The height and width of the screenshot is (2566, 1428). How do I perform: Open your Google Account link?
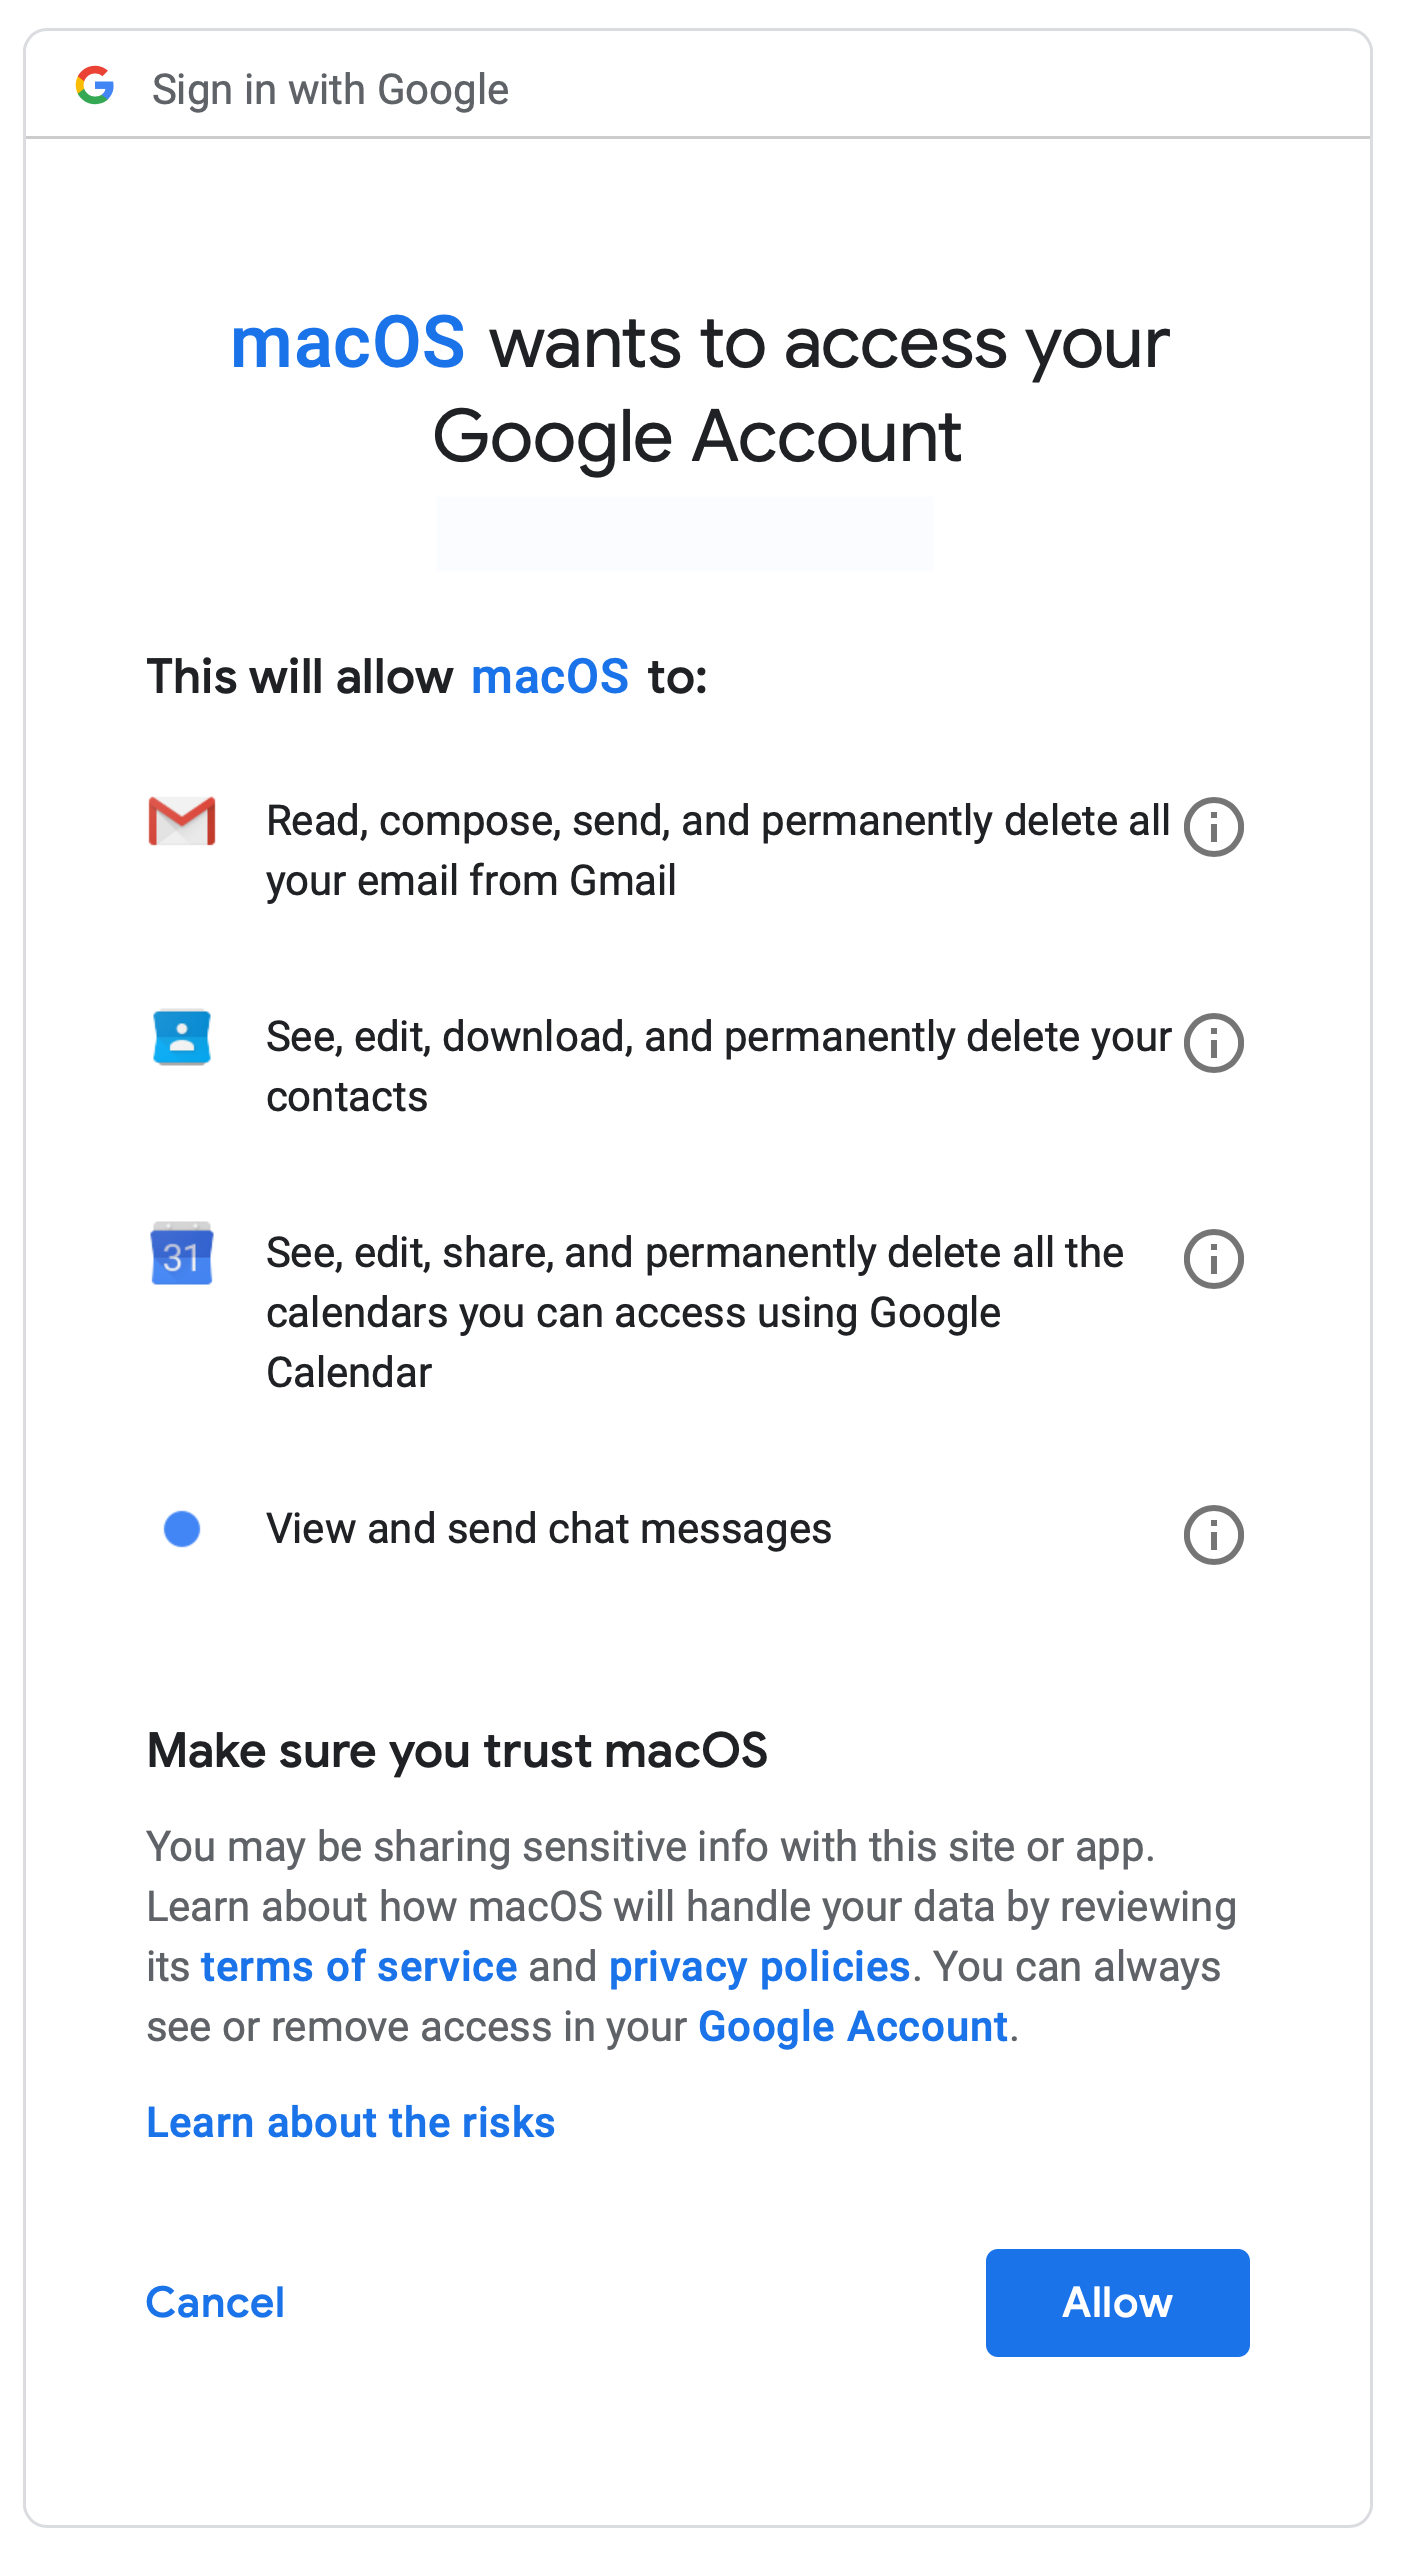pyautogui.click(x=852, y=2026)
